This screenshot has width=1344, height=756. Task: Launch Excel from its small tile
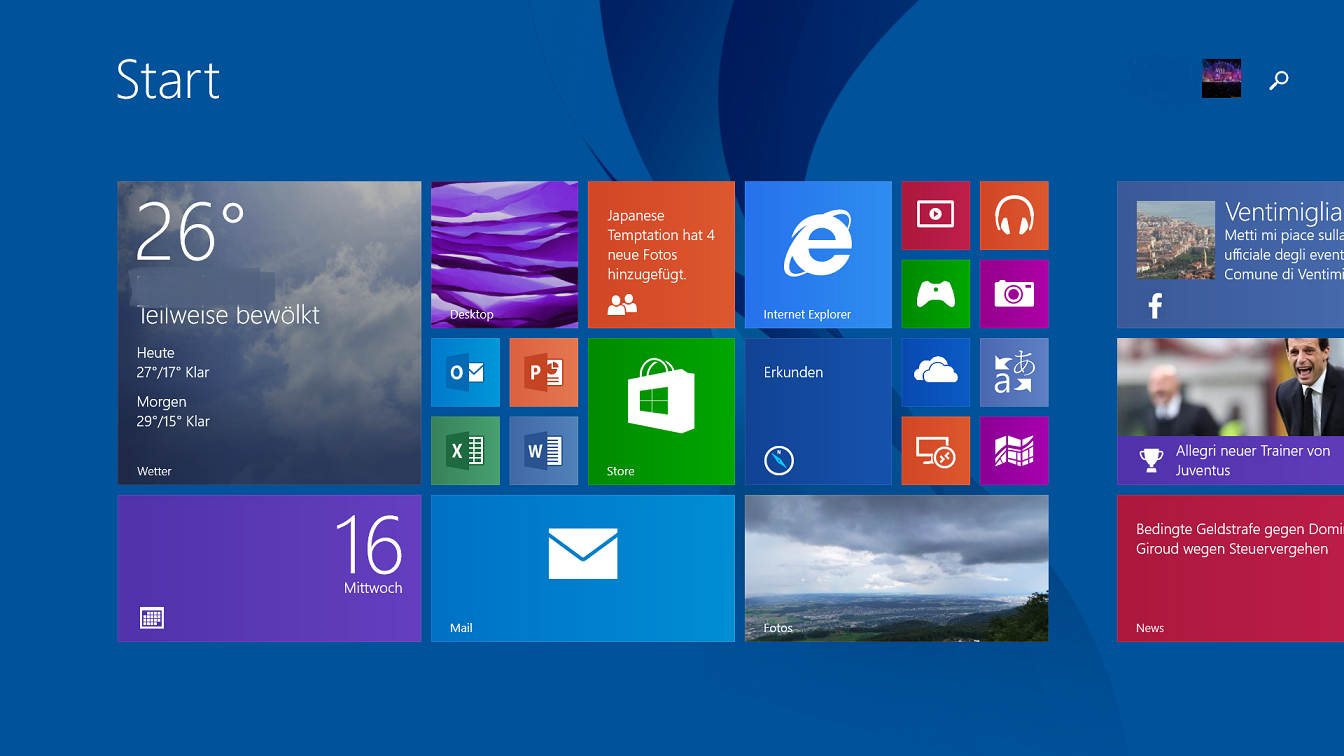click(465, 451)
